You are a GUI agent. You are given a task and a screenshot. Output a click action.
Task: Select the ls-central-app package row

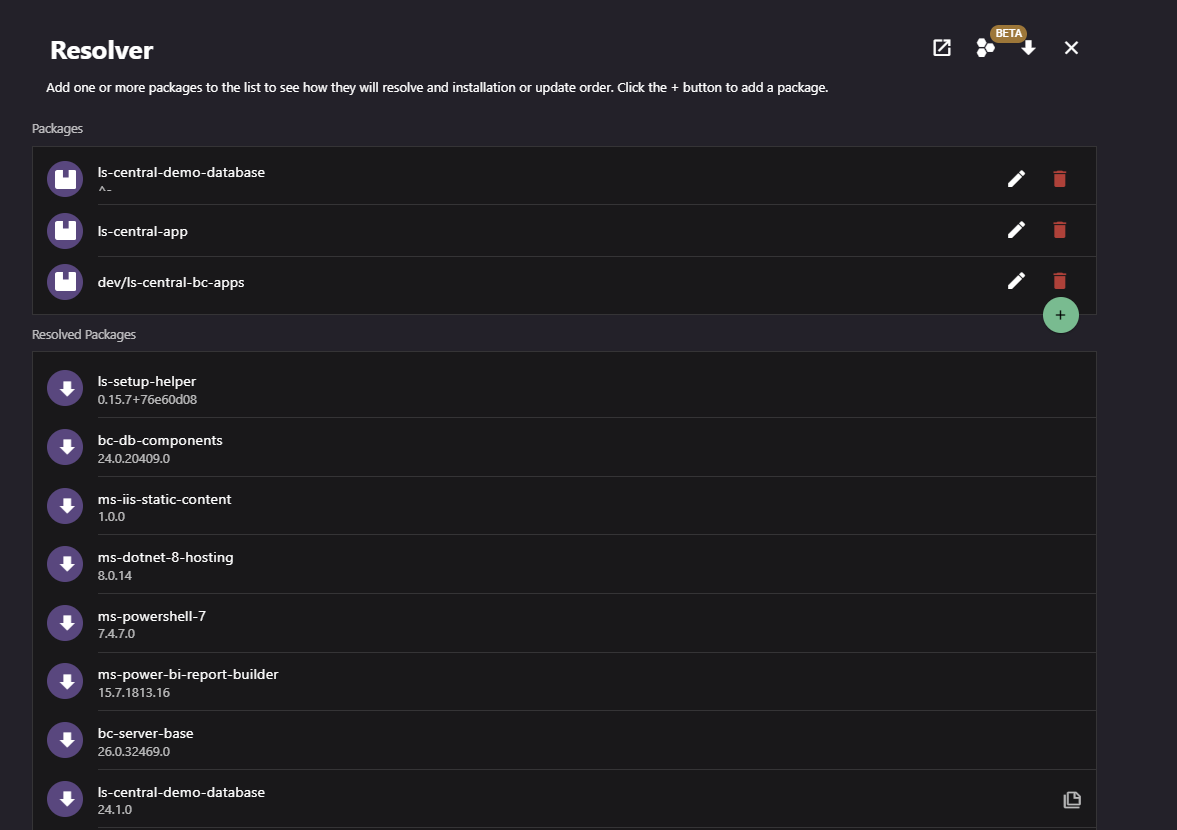coord(564,230)
